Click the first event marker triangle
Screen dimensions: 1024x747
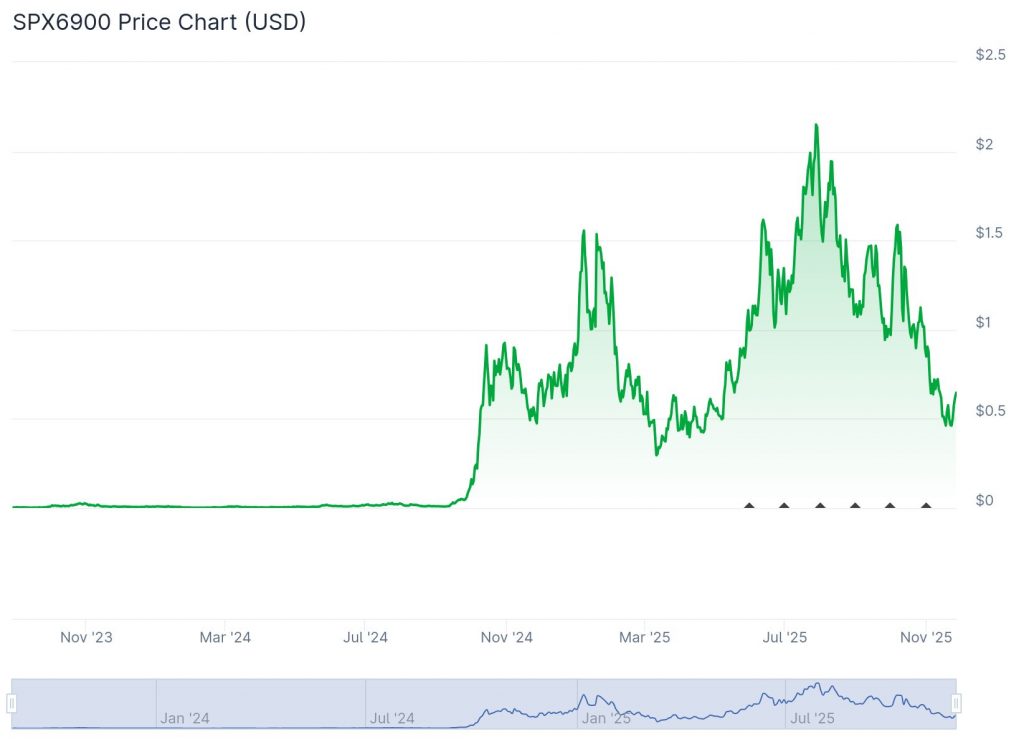[749, 505]
